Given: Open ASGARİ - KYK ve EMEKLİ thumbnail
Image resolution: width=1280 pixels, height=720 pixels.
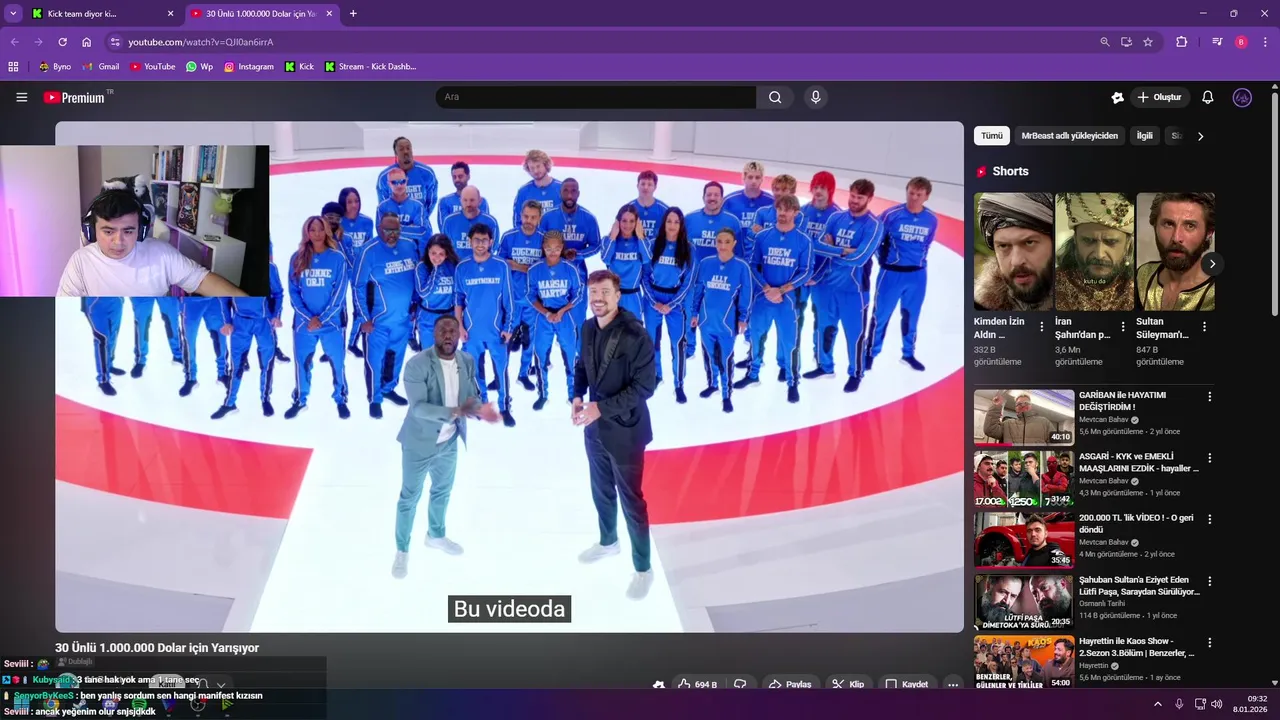Looking at the screenshot, I should point(1024,479).
